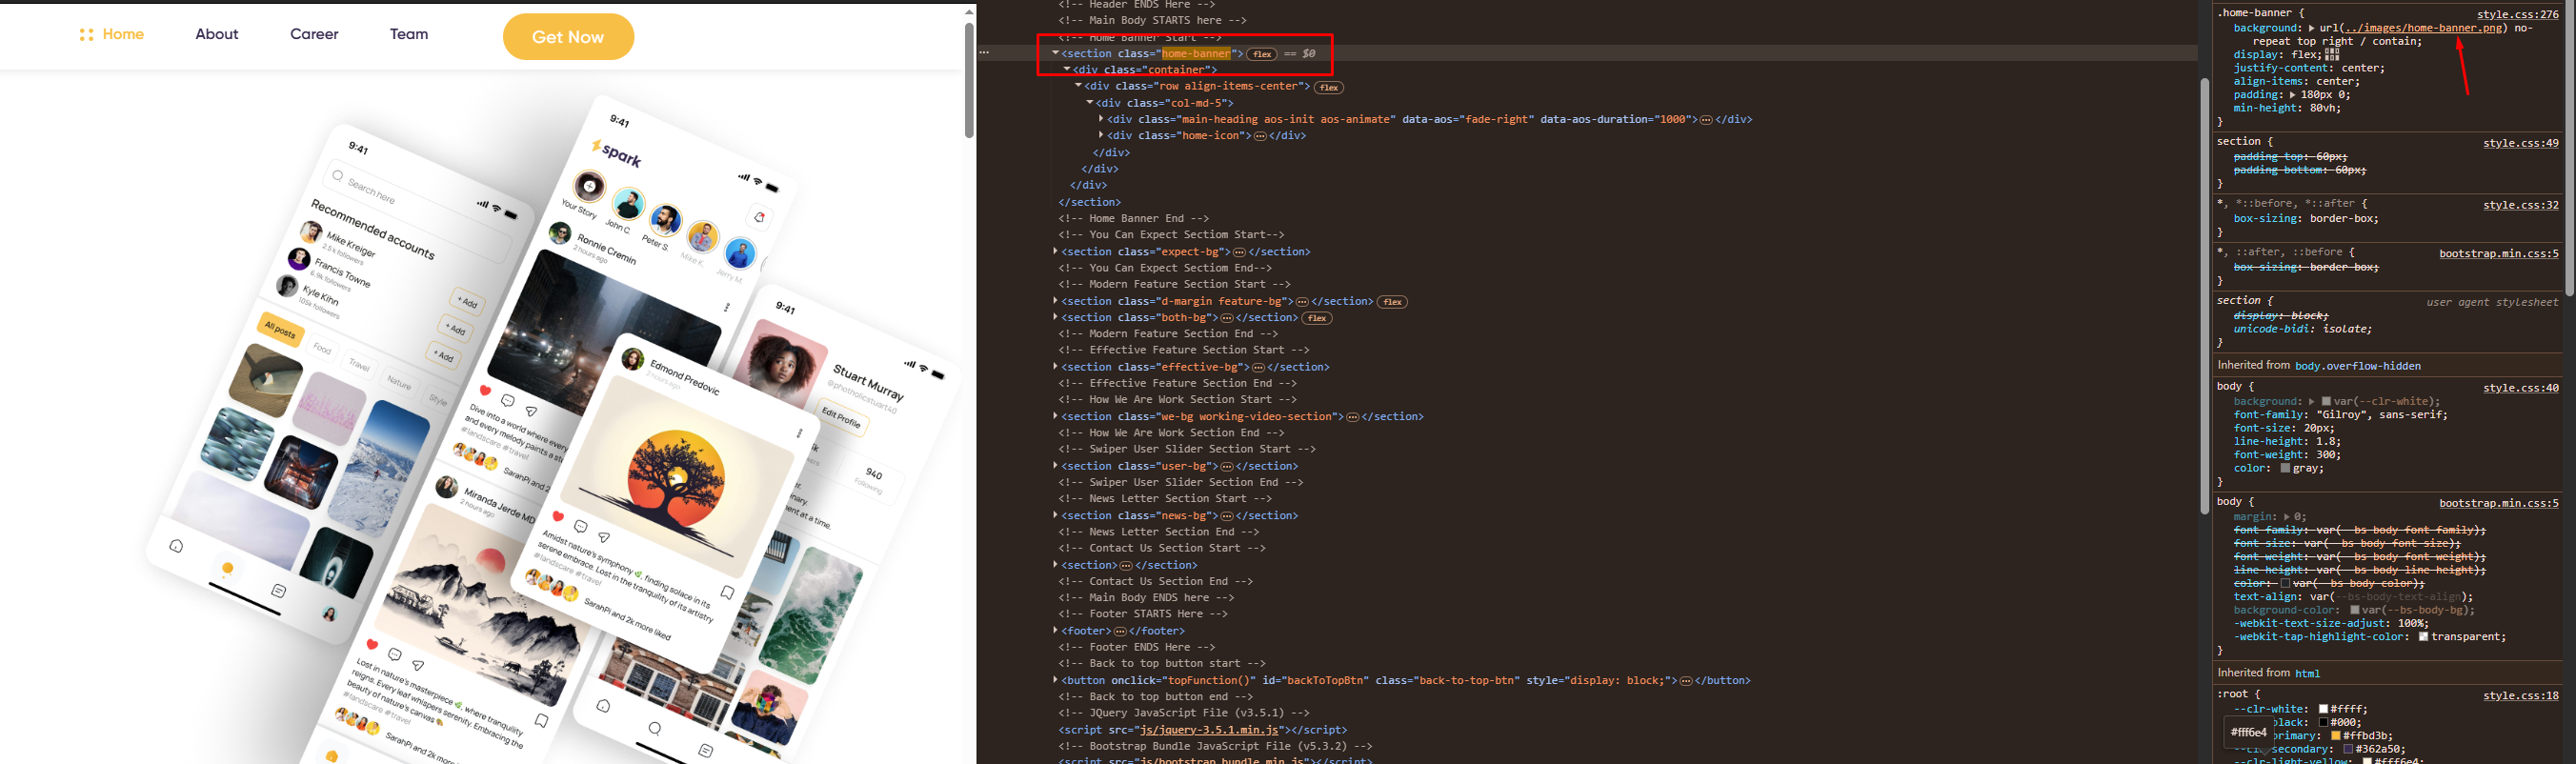
Task: Click the web page vertical scrollbar thumb
Action: click(968, 80)
